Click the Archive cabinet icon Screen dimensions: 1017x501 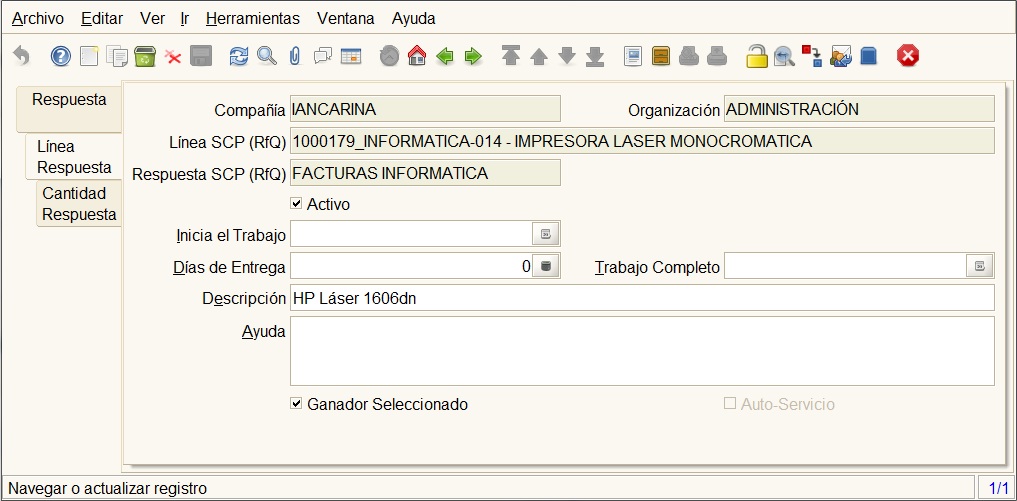coord(661,56)
